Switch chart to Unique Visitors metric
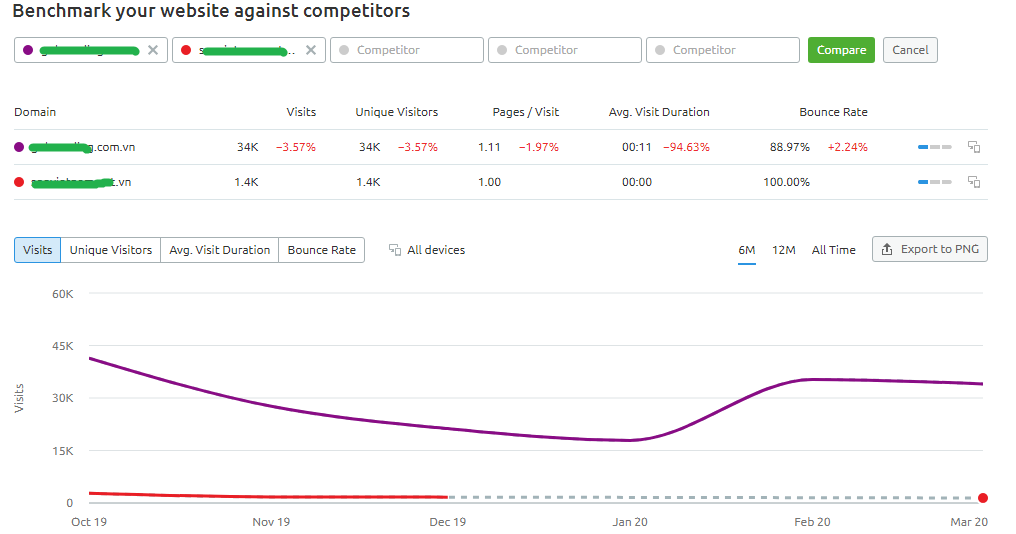The width and height of the screenshot is (1016, 534). pyautogui.click(x=111, y=250)
